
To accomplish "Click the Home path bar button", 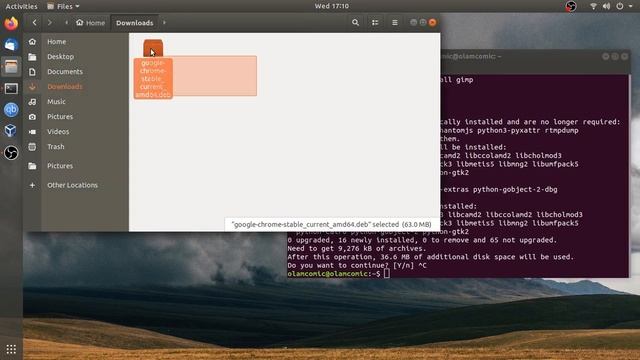I will coord(90,23).
